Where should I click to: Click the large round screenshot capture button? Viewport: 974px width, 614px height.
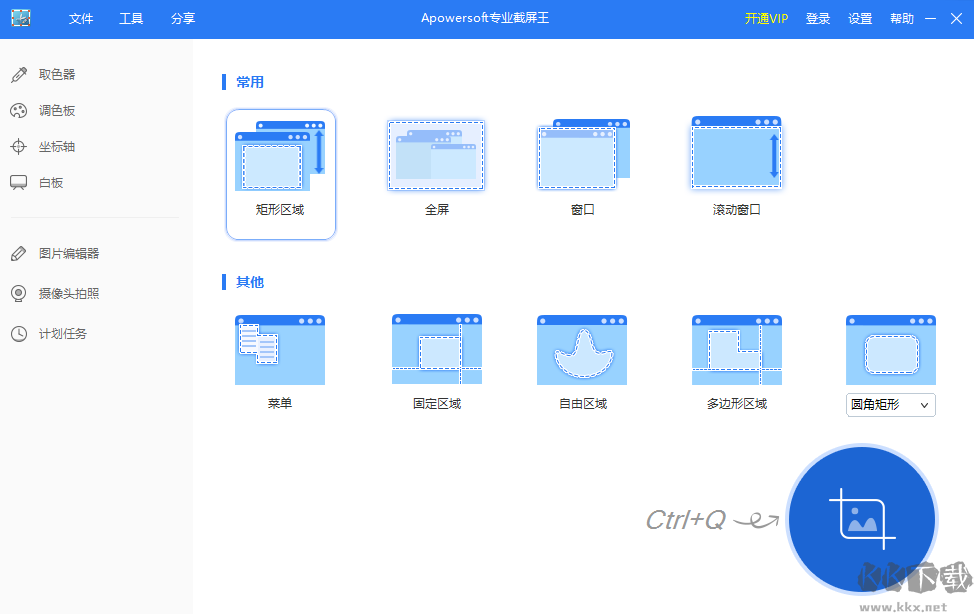pos(862,520)
